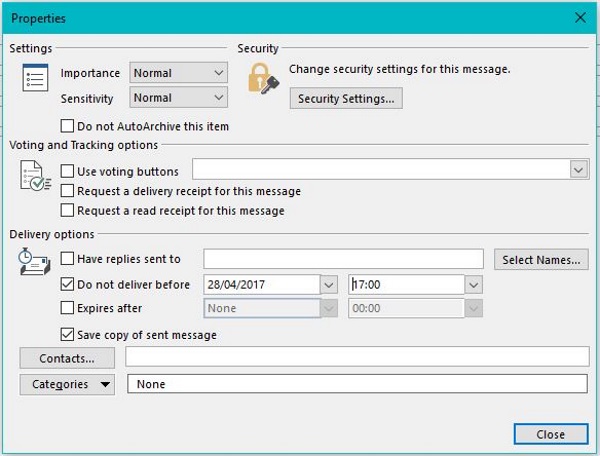Click the Importance label
Image resolution: width=600 pixels, height=456 pixels.
[x=90, y=73]
